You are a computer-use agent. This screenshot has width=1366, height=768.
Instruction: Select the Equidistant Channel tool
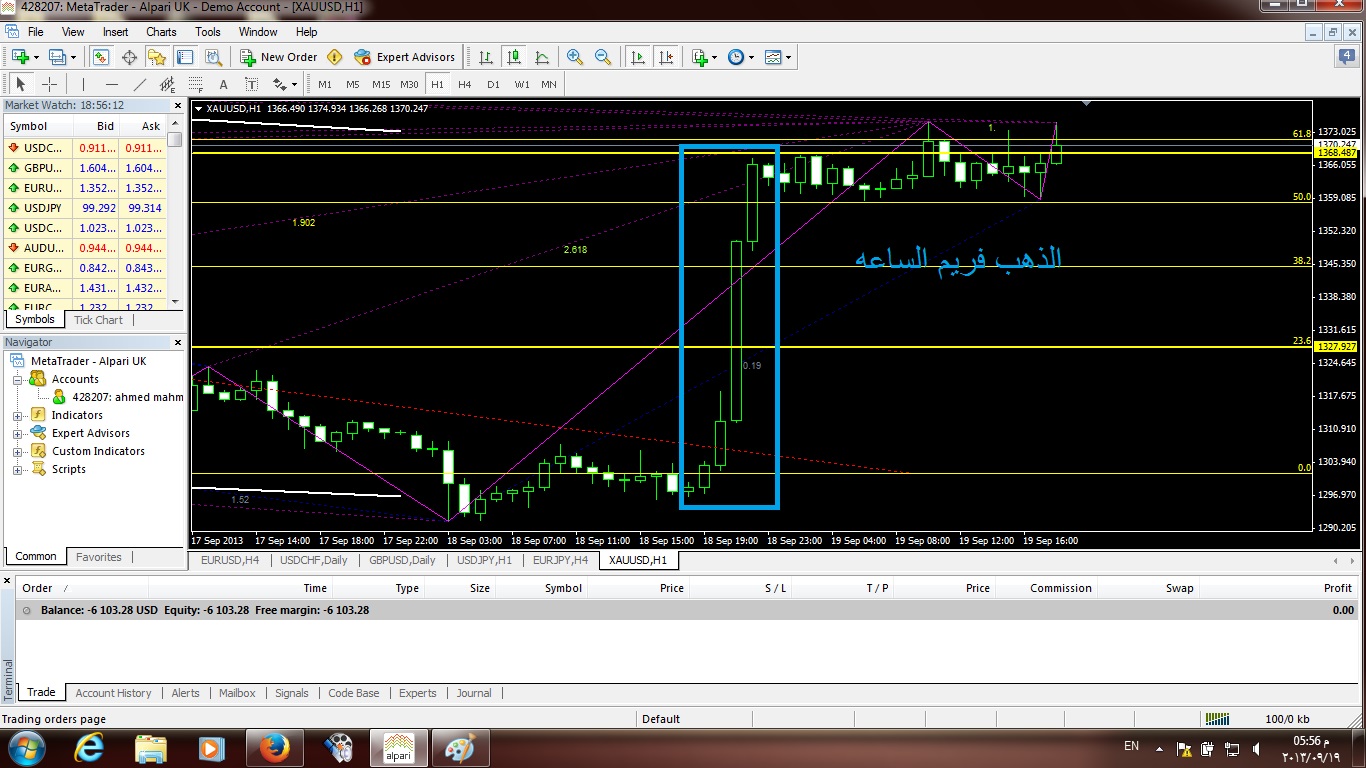point(168,84)
